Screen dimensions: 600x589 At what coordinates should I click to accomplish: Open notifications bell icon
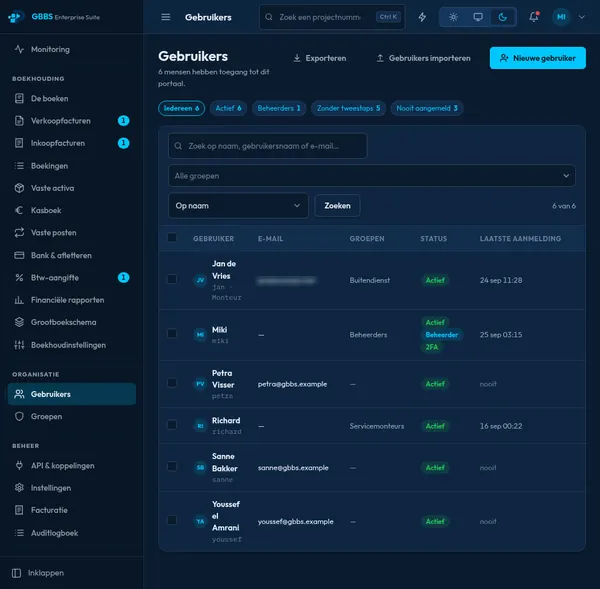(x=533, y=17)
